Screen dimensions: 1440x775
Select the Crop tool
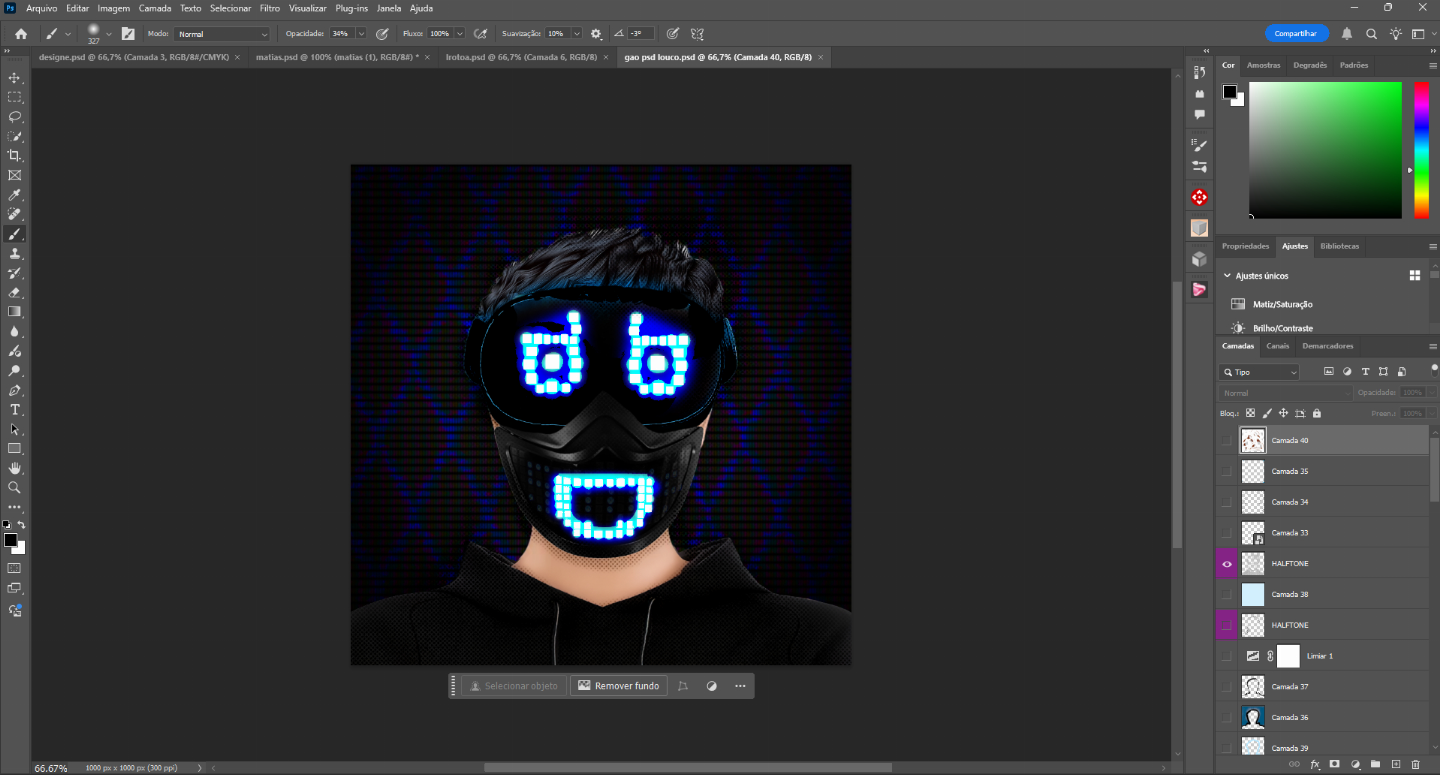pyautogui.click(x=15, y=156)
